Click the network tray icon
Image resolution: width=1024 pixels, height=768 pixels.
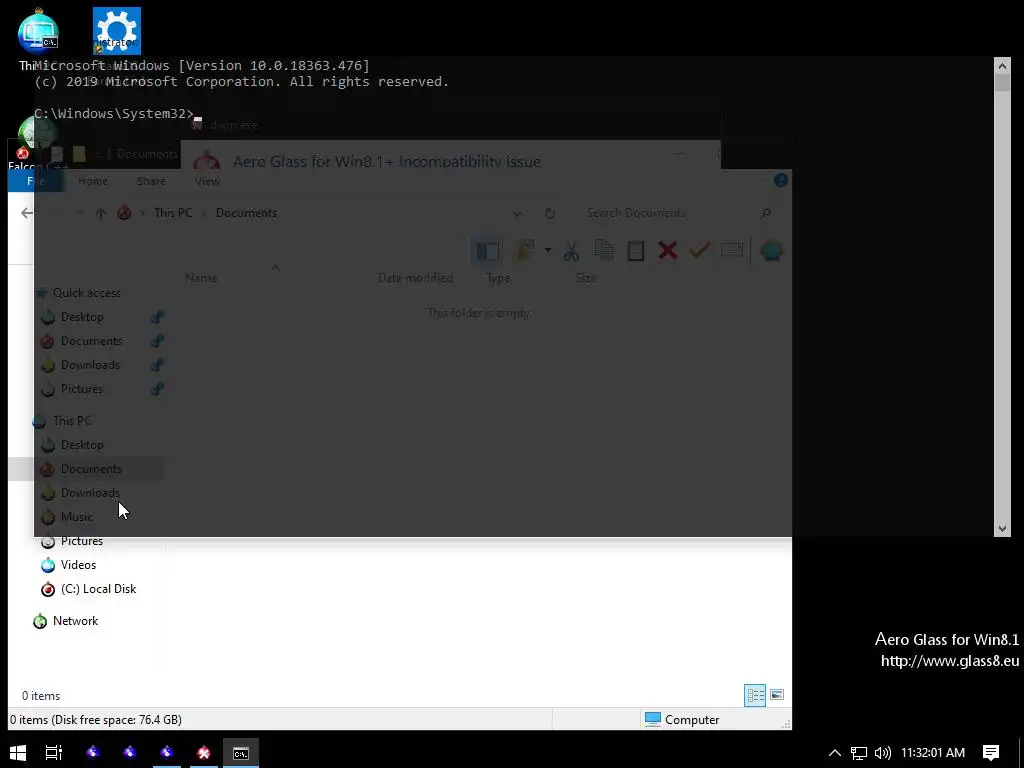(x=859, y=753)
